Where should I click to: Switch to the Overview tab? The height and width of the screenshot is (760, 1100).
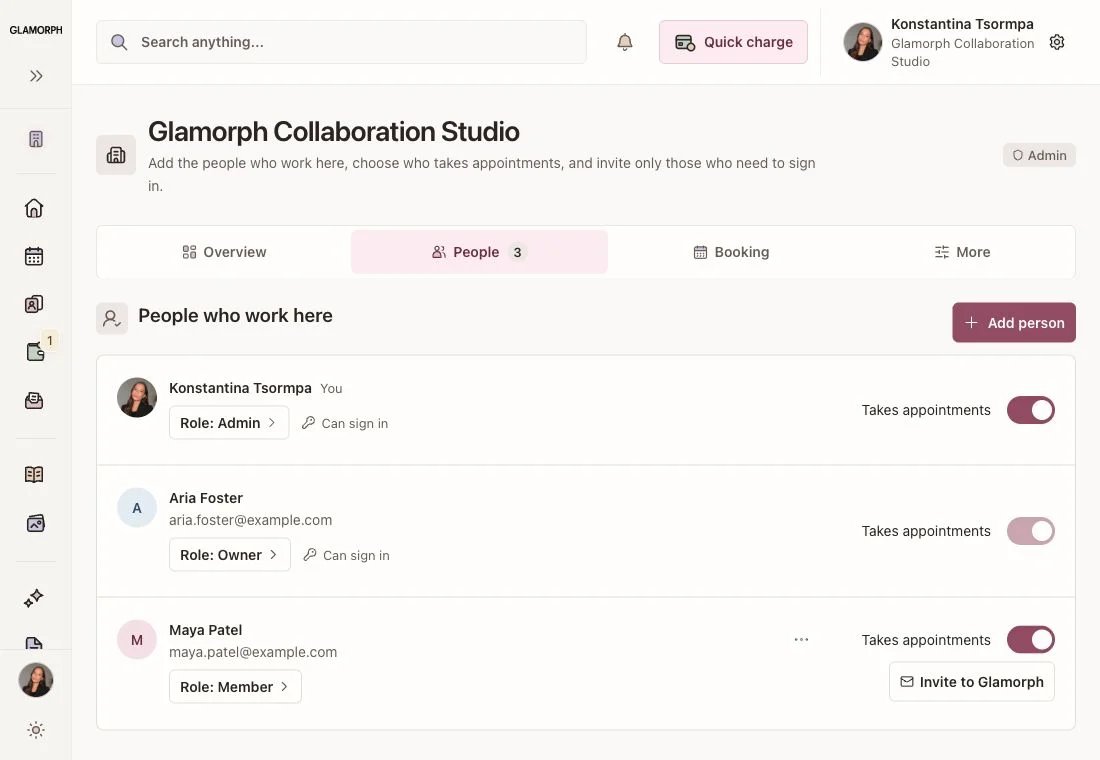(224, 252)
